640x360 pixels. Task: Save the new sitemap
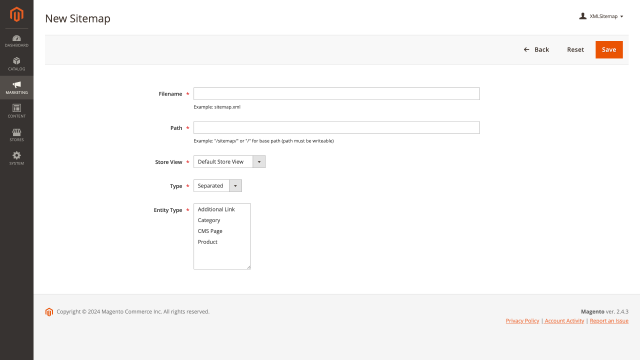(609, 49)
